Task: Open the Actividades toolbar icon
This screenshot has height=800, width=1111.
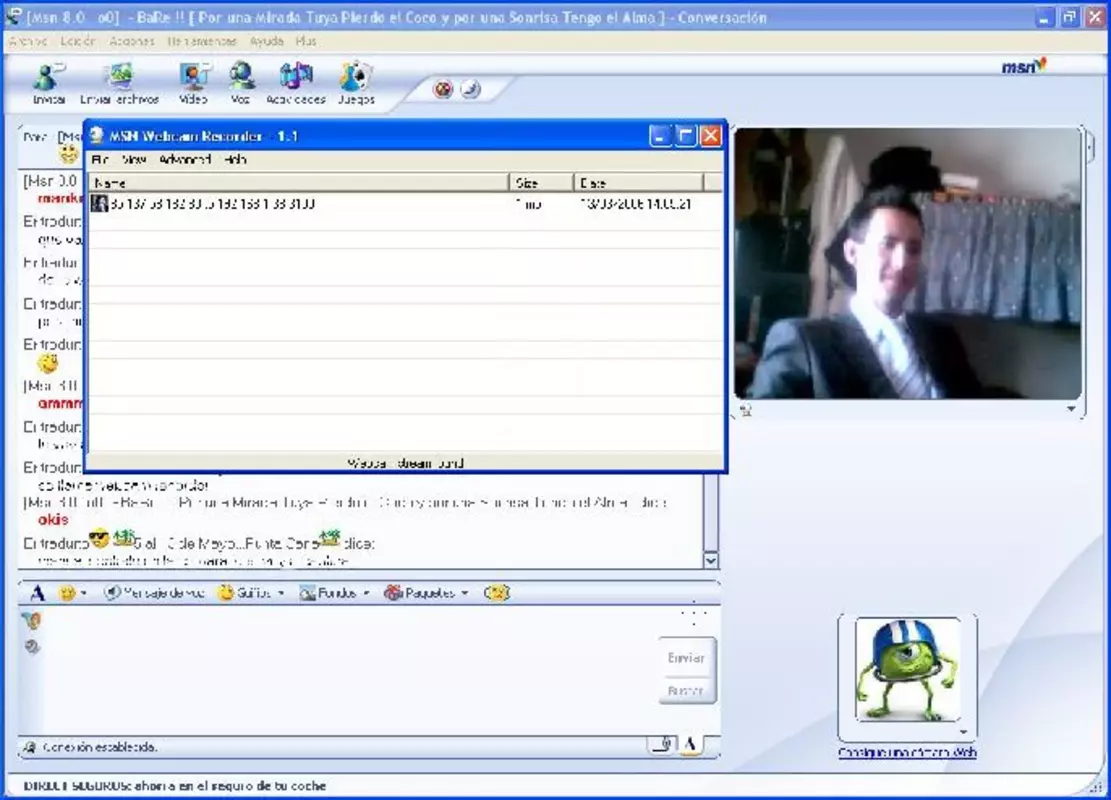Action: pos(295,77)
